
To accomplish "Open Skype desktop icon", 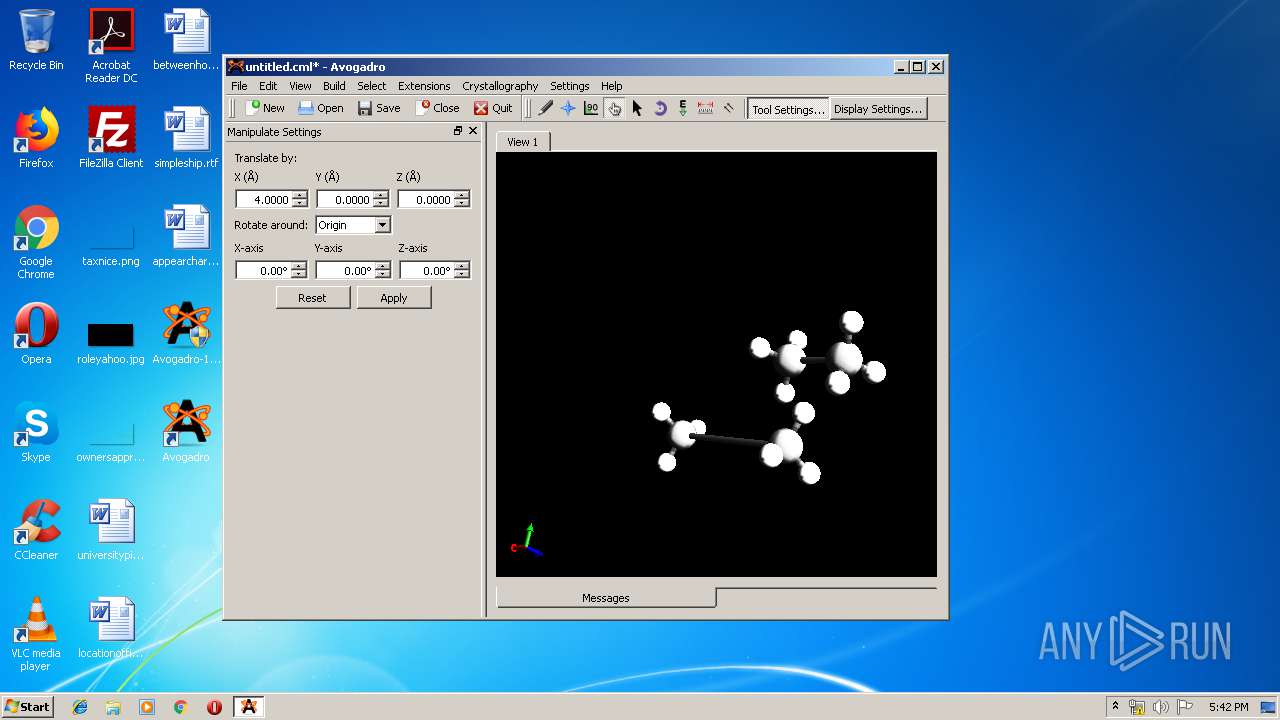I will (x=36, y=433).
